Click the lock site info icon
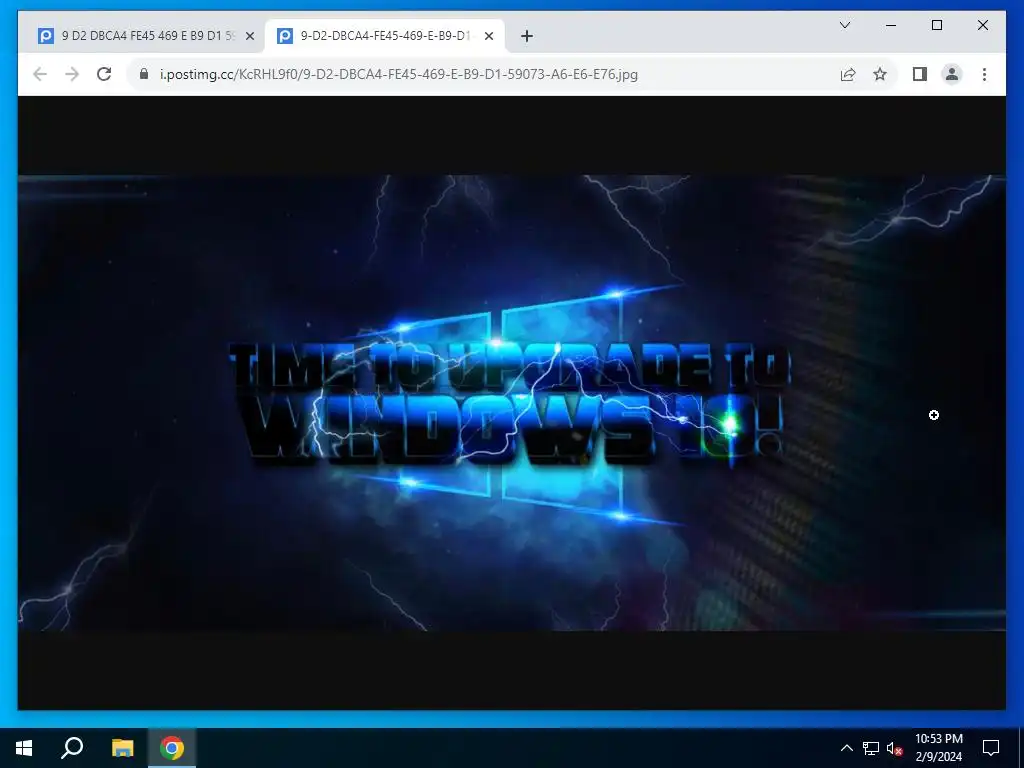The height and width of the screenshot is (768, 1024). pyautogui.click(x=144, y=74)
